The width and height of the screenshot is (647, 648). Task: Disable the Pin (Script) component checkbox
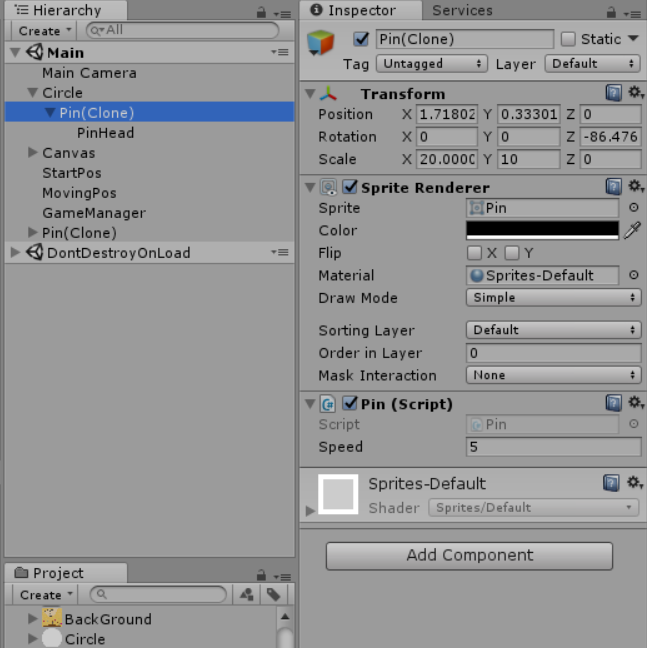pos(350,403)
